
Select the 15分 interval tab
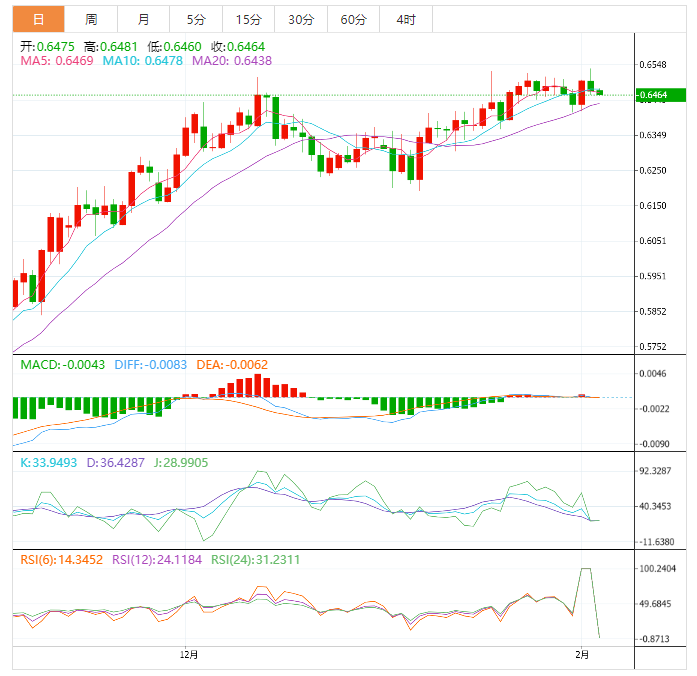pos(248,19)
